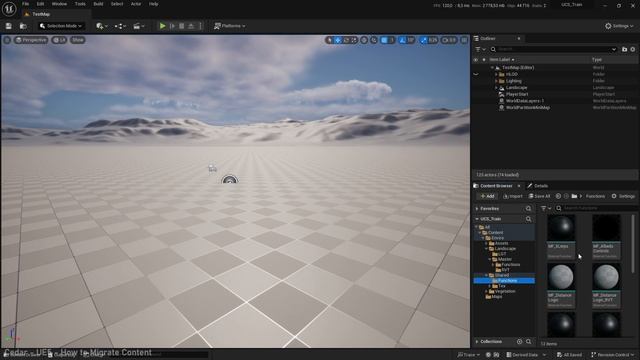The image size is (640, 360).
Task: Click the skip frame button
Action: (172, 26)
